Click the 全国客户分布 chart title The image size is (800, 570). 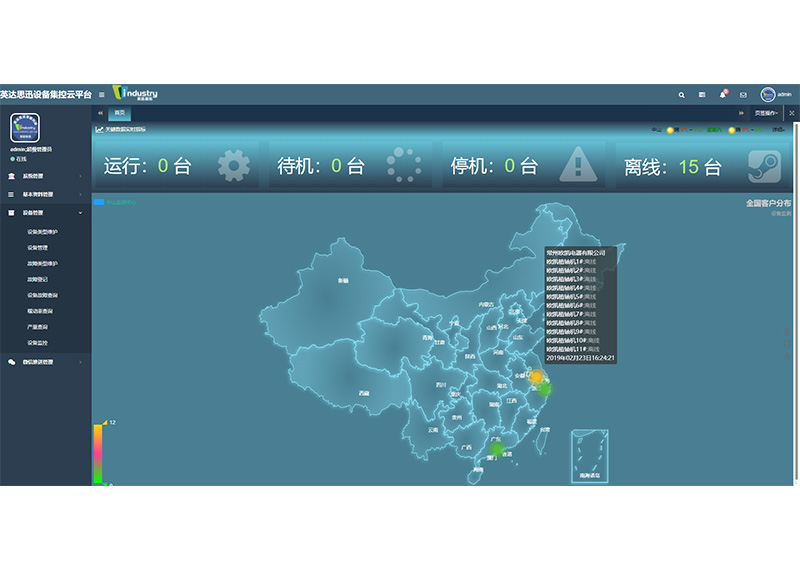pyautogui.click(x=768, y=203)
